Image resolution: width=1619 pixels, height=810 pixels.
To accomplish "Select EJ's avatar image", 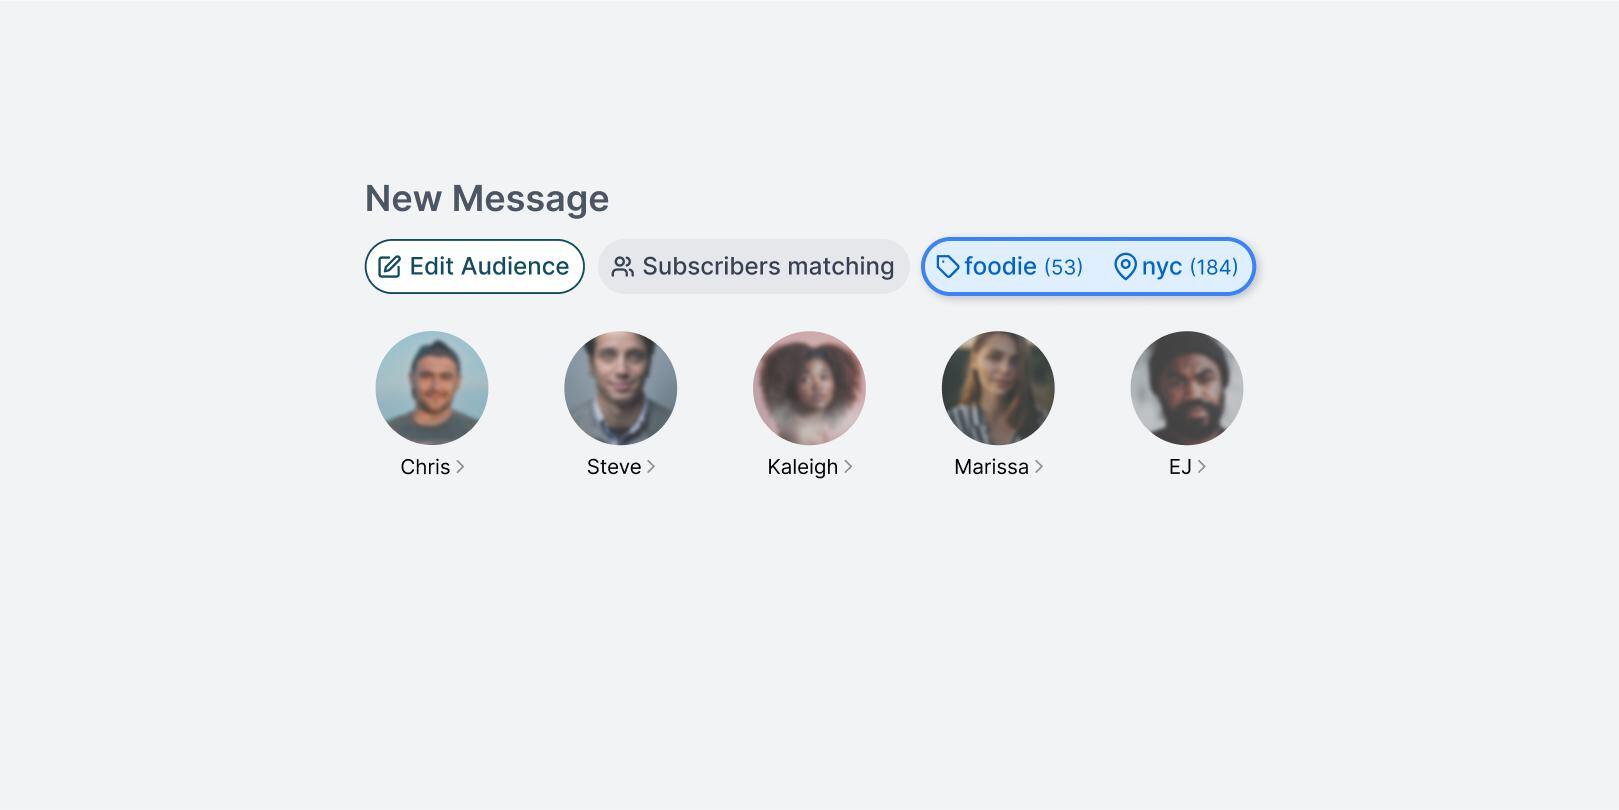I will 1187,388.
